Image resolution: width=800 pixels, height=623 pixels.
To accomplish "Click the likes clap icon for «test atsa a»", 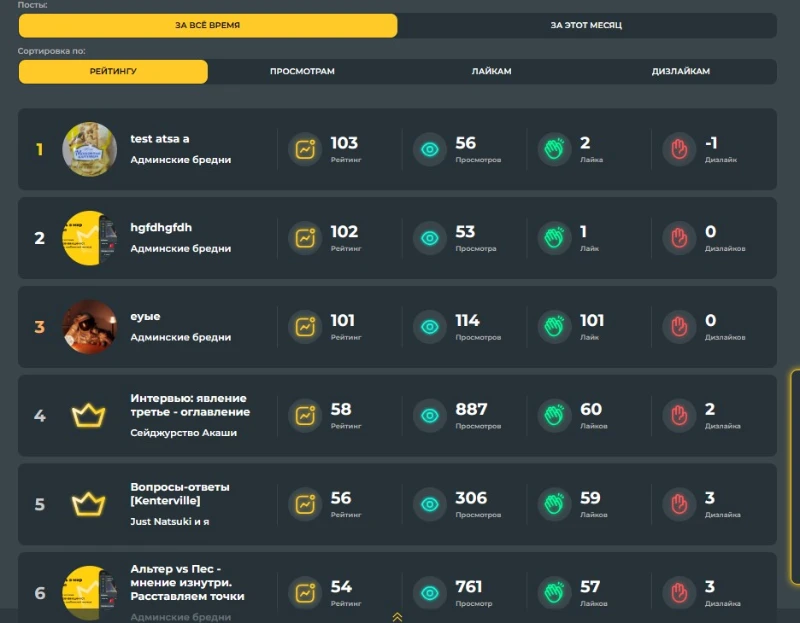I will [554, 149].
